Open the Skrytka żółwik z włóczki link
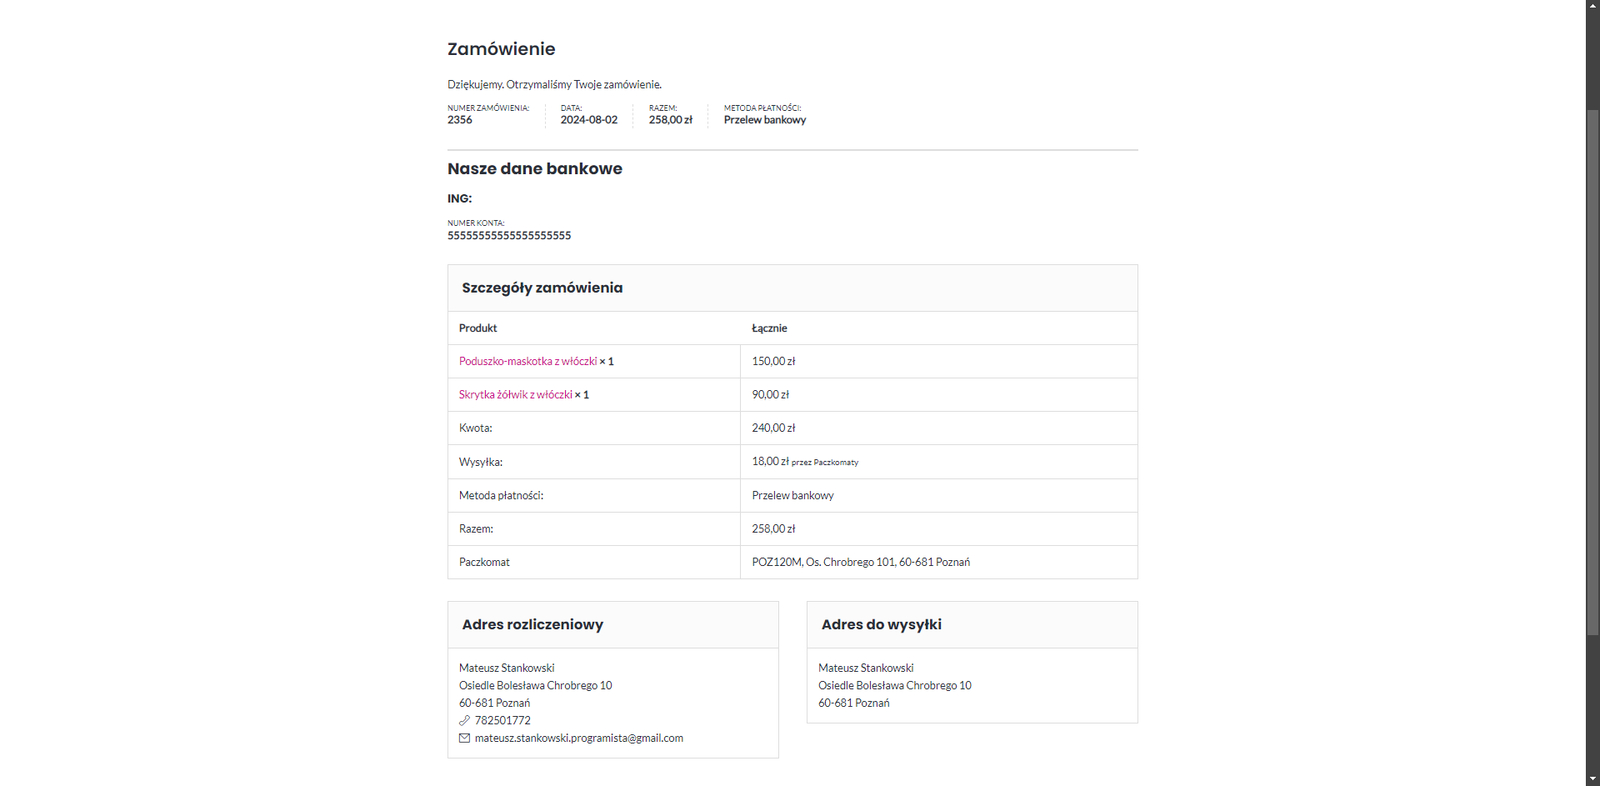1600x786 pixels. tap(515, 395)
